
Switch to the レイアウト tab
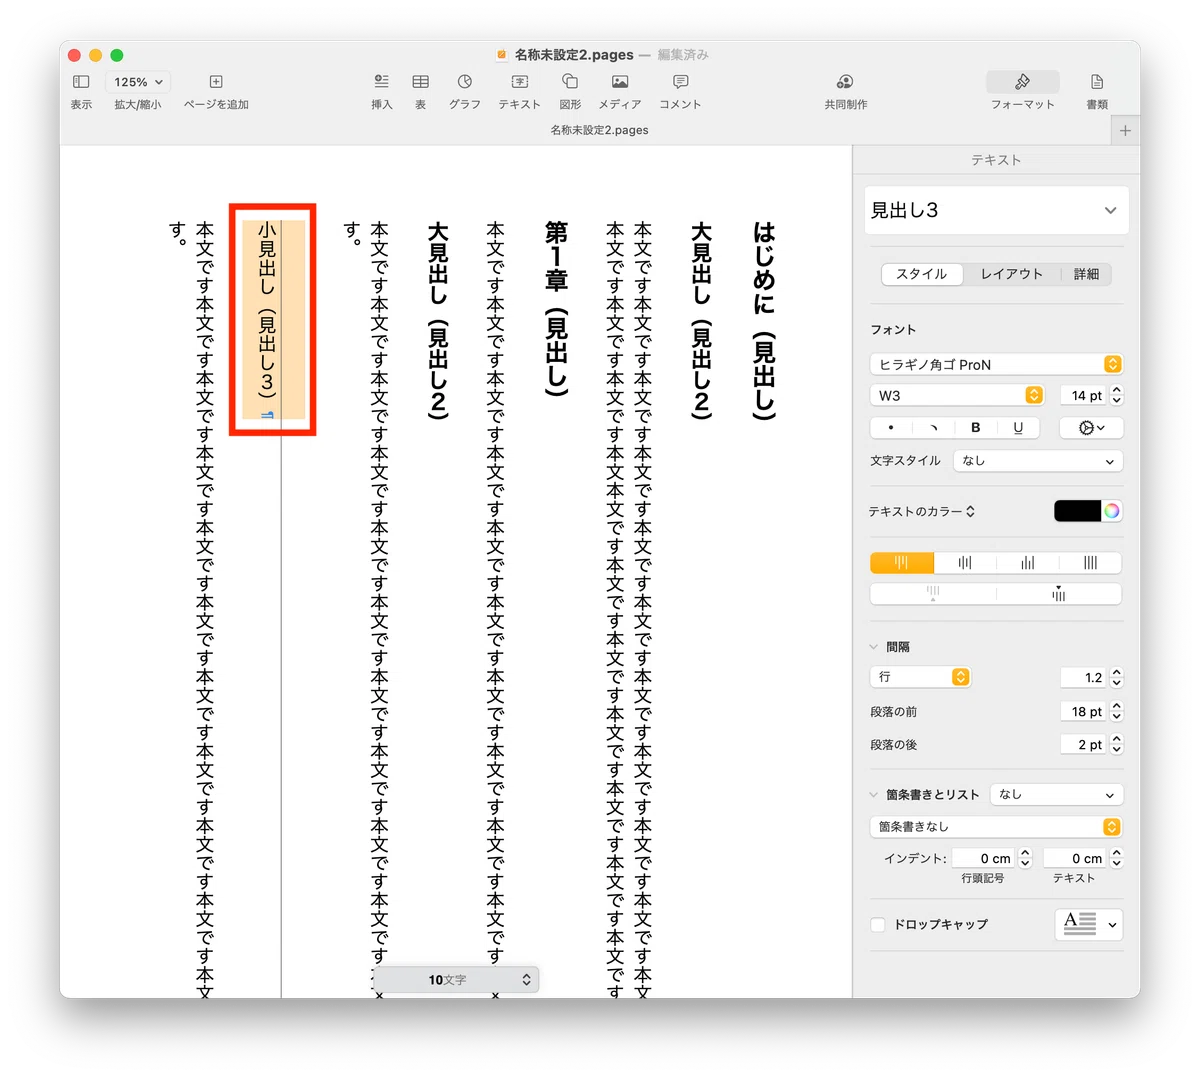pyautogui.click(x=1011, y=274)
